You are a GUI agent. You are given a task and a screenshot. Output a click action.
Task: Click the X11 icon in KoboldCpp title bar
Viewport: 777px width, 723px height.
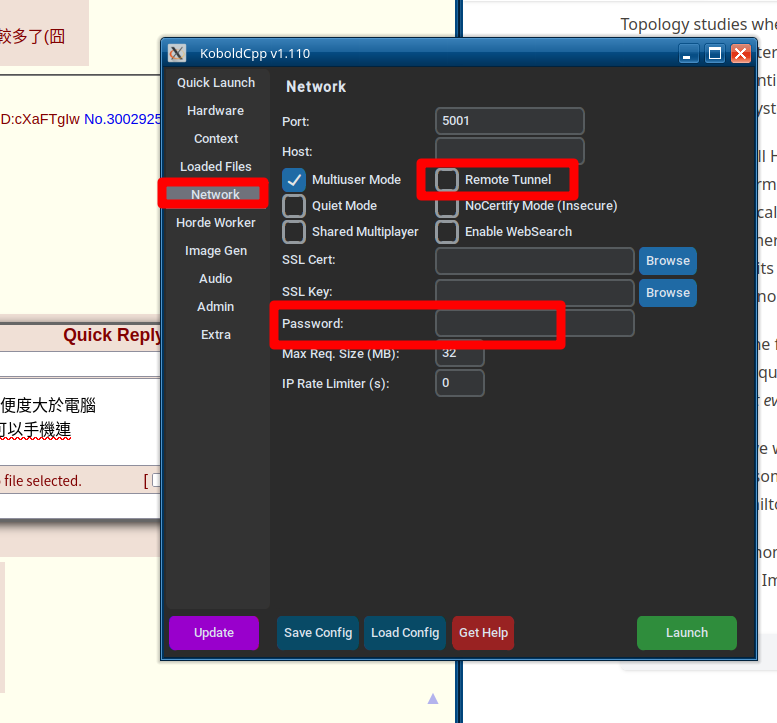point(177,54)
